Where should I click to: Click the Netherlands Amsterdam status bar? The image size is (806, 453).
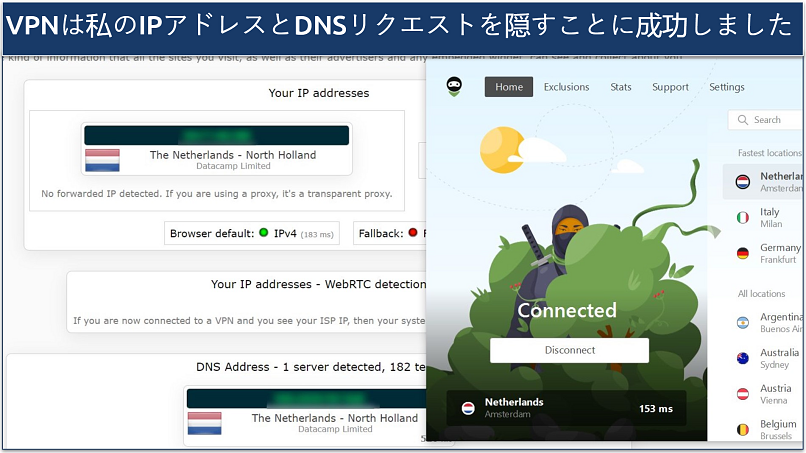click(566, 408)
